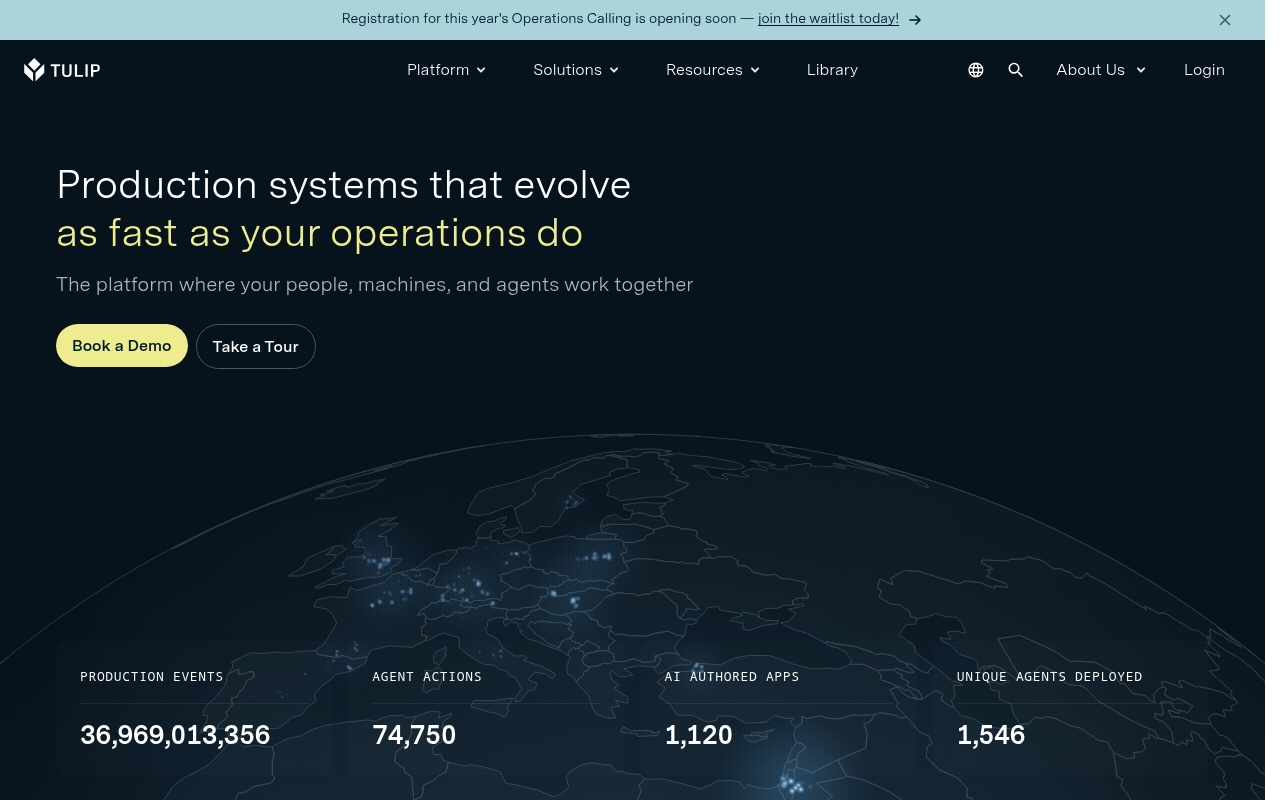This screenshot has height=800, width=1280.
Task: Open site search with the magnifier icon
Action: [1016, 70]
